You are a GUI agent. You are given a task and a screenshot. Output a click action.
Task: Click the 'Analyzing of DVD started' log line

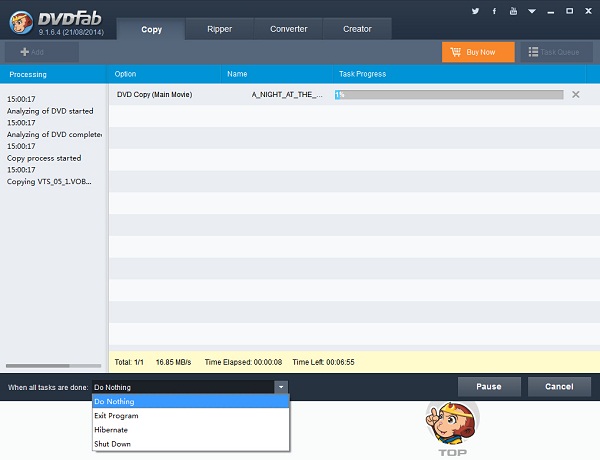tap(50, 111)
